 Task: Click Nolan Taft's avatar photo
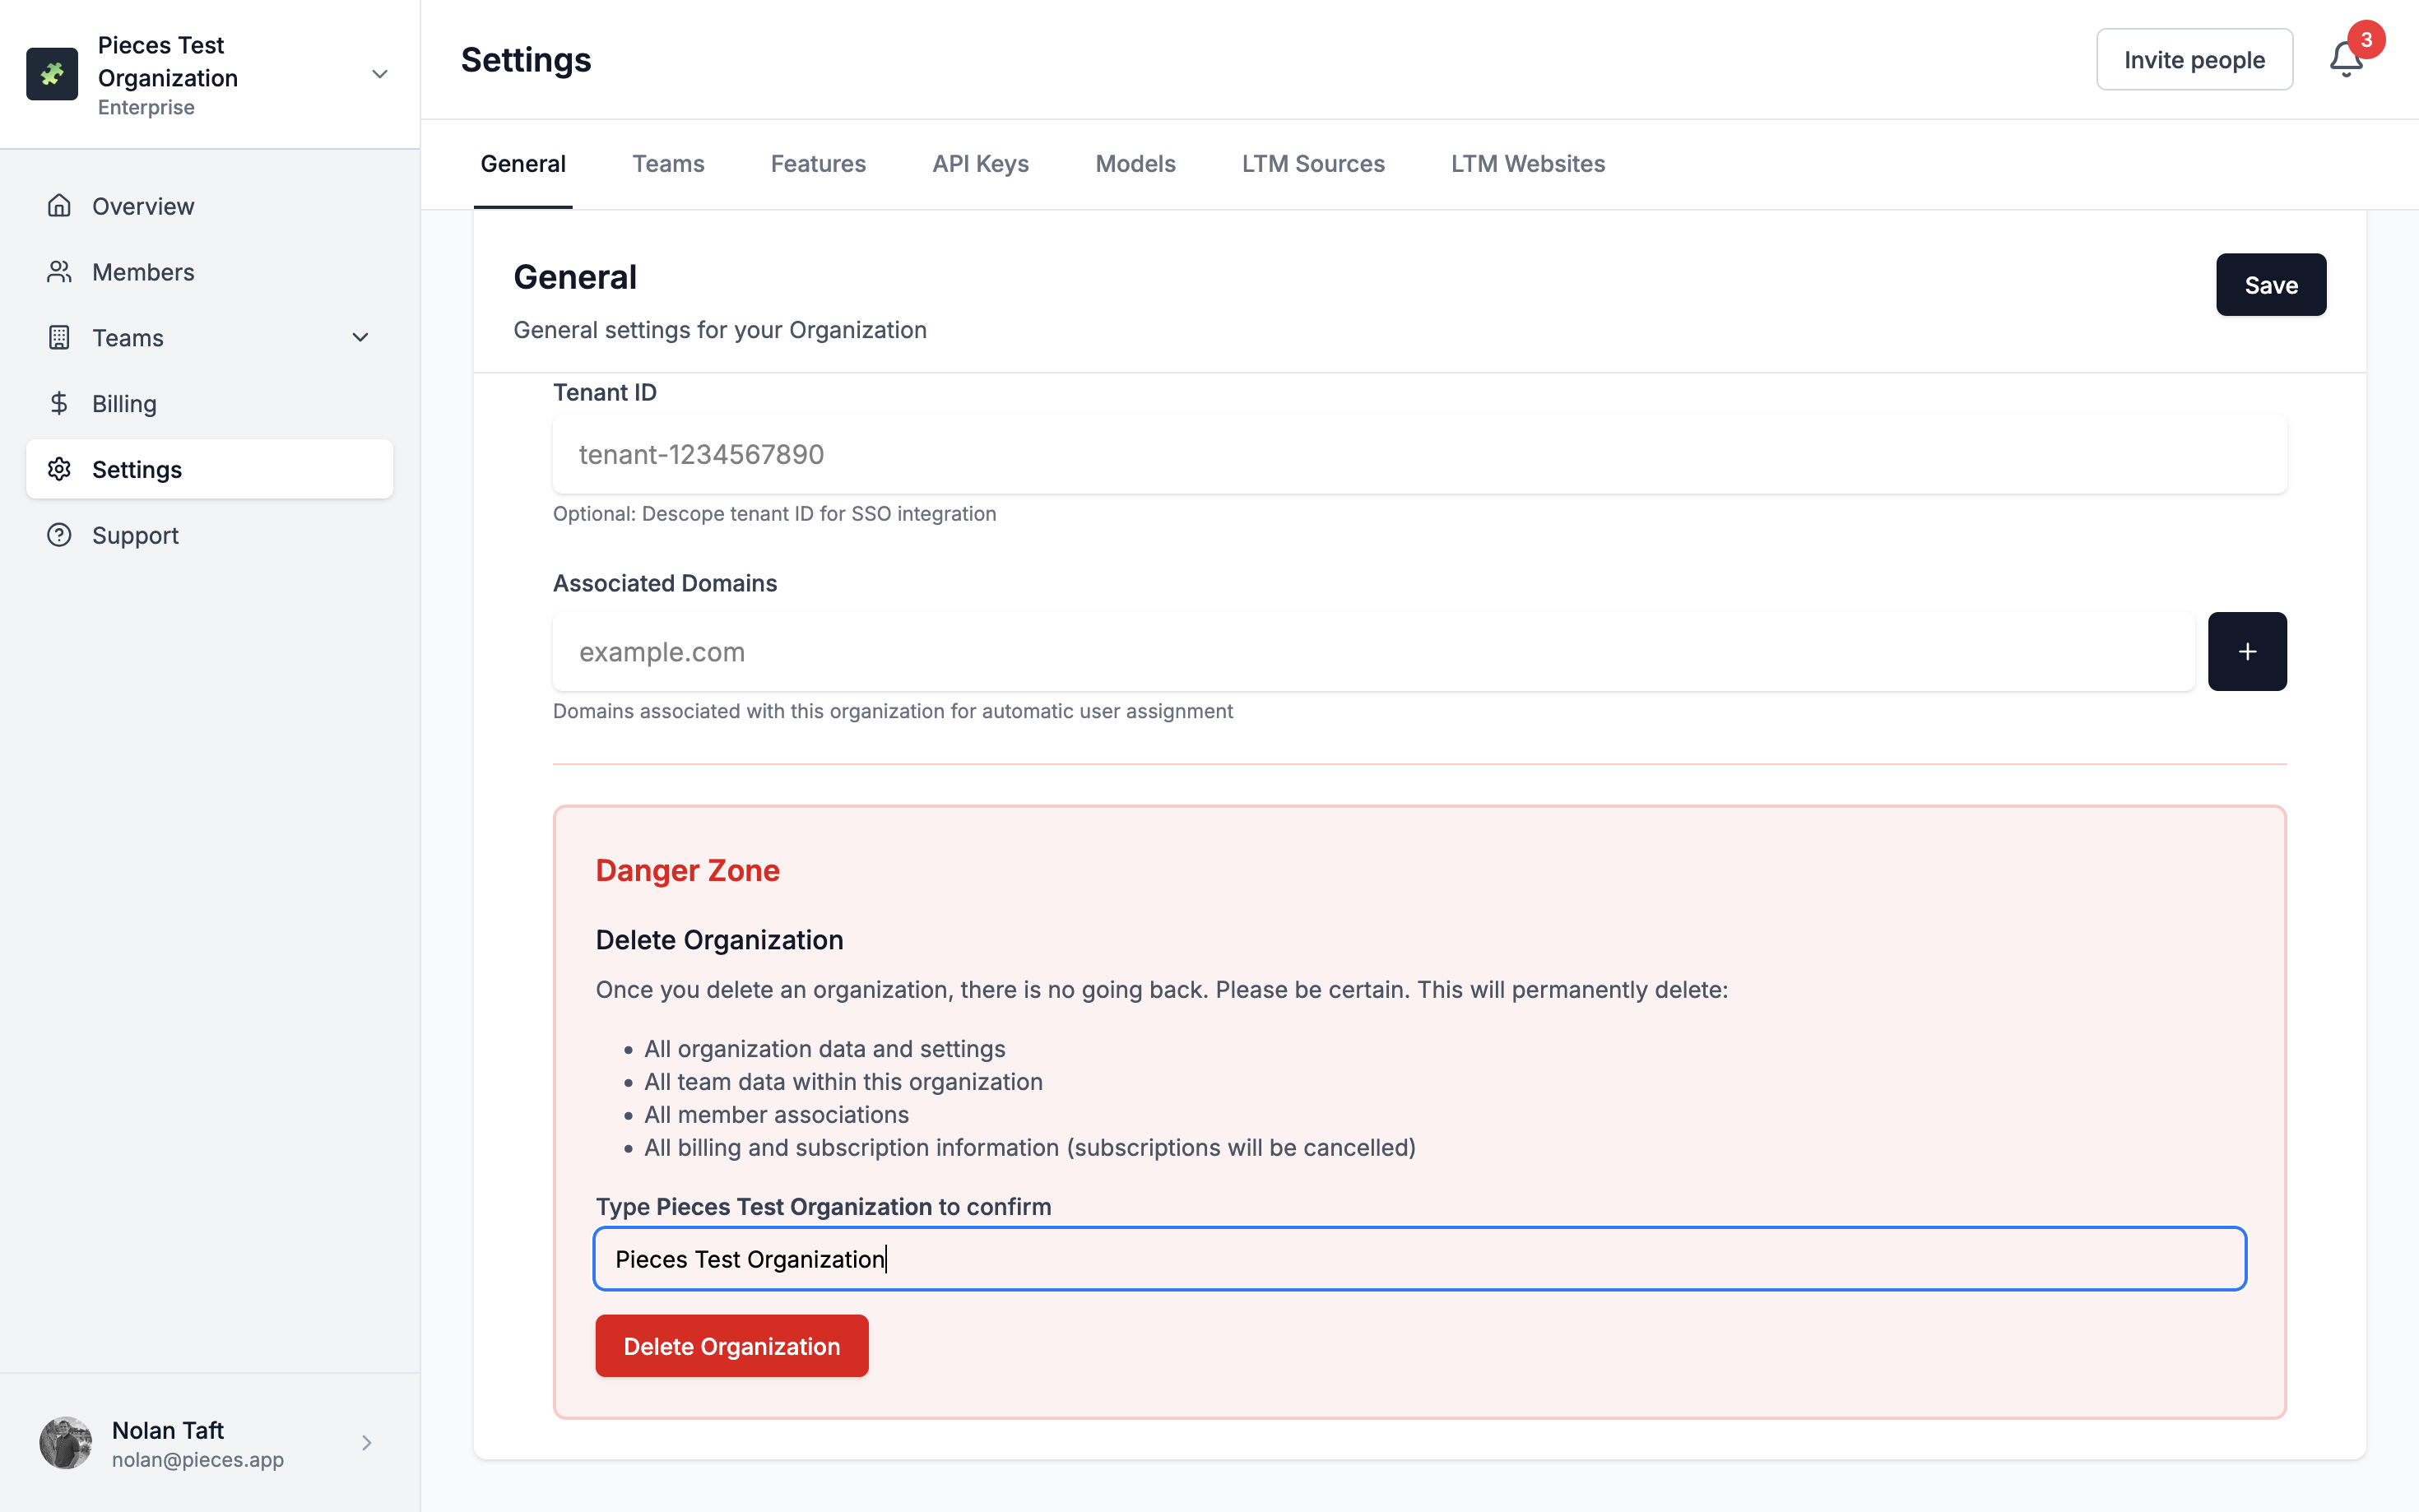coord(66,1442)
